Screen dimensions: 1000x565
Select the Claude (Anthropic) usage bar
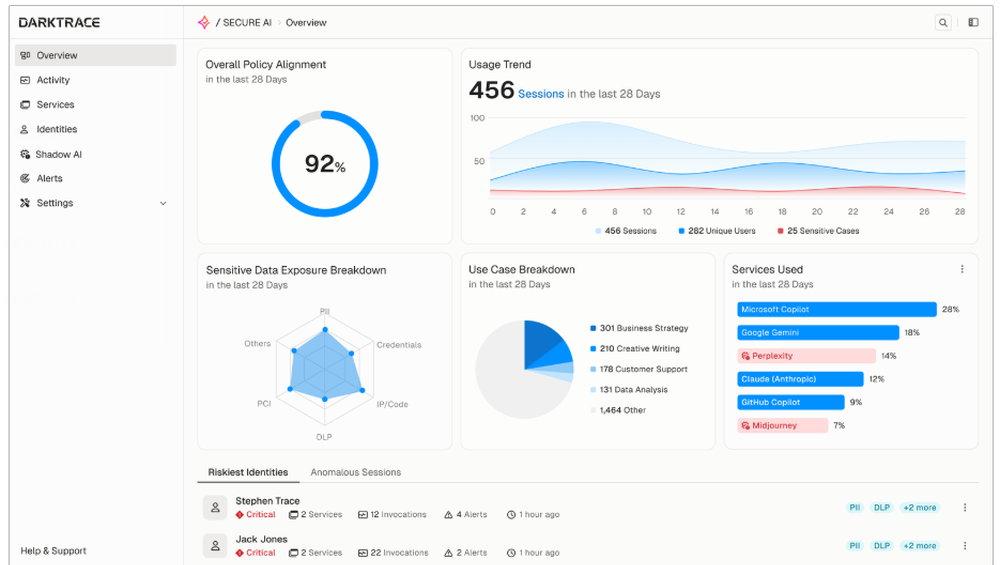coord(800,379)
